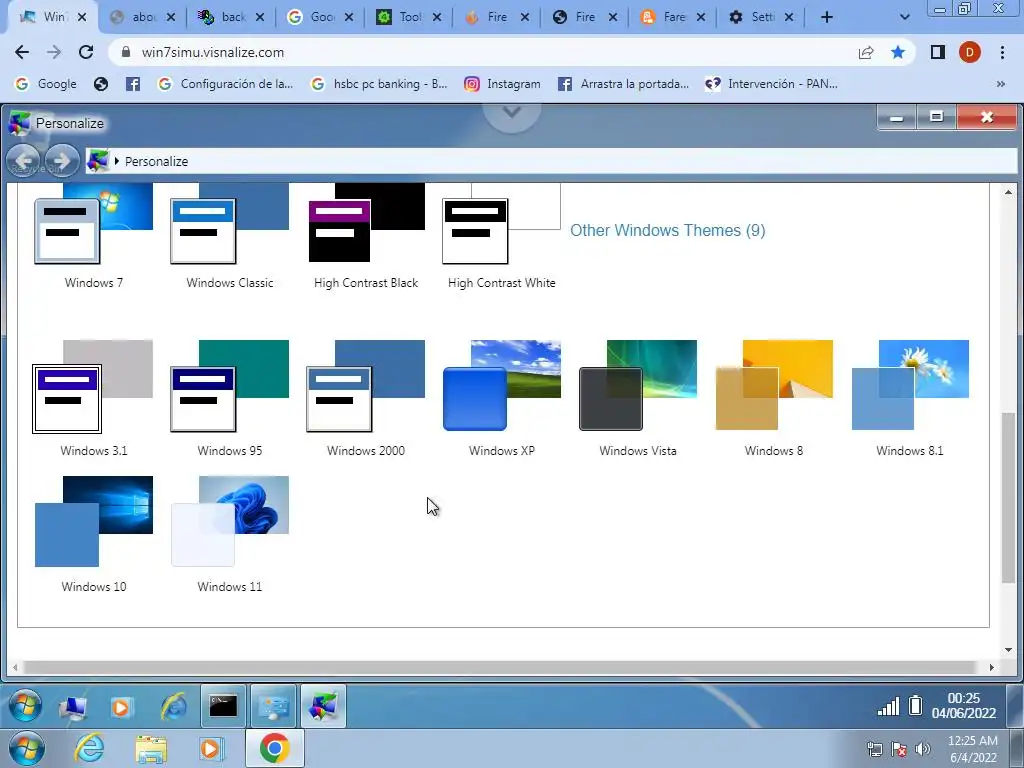Show more bookmarks overflow chevron
This screenshot has width=1024, height=768.
coord(1000,84)
